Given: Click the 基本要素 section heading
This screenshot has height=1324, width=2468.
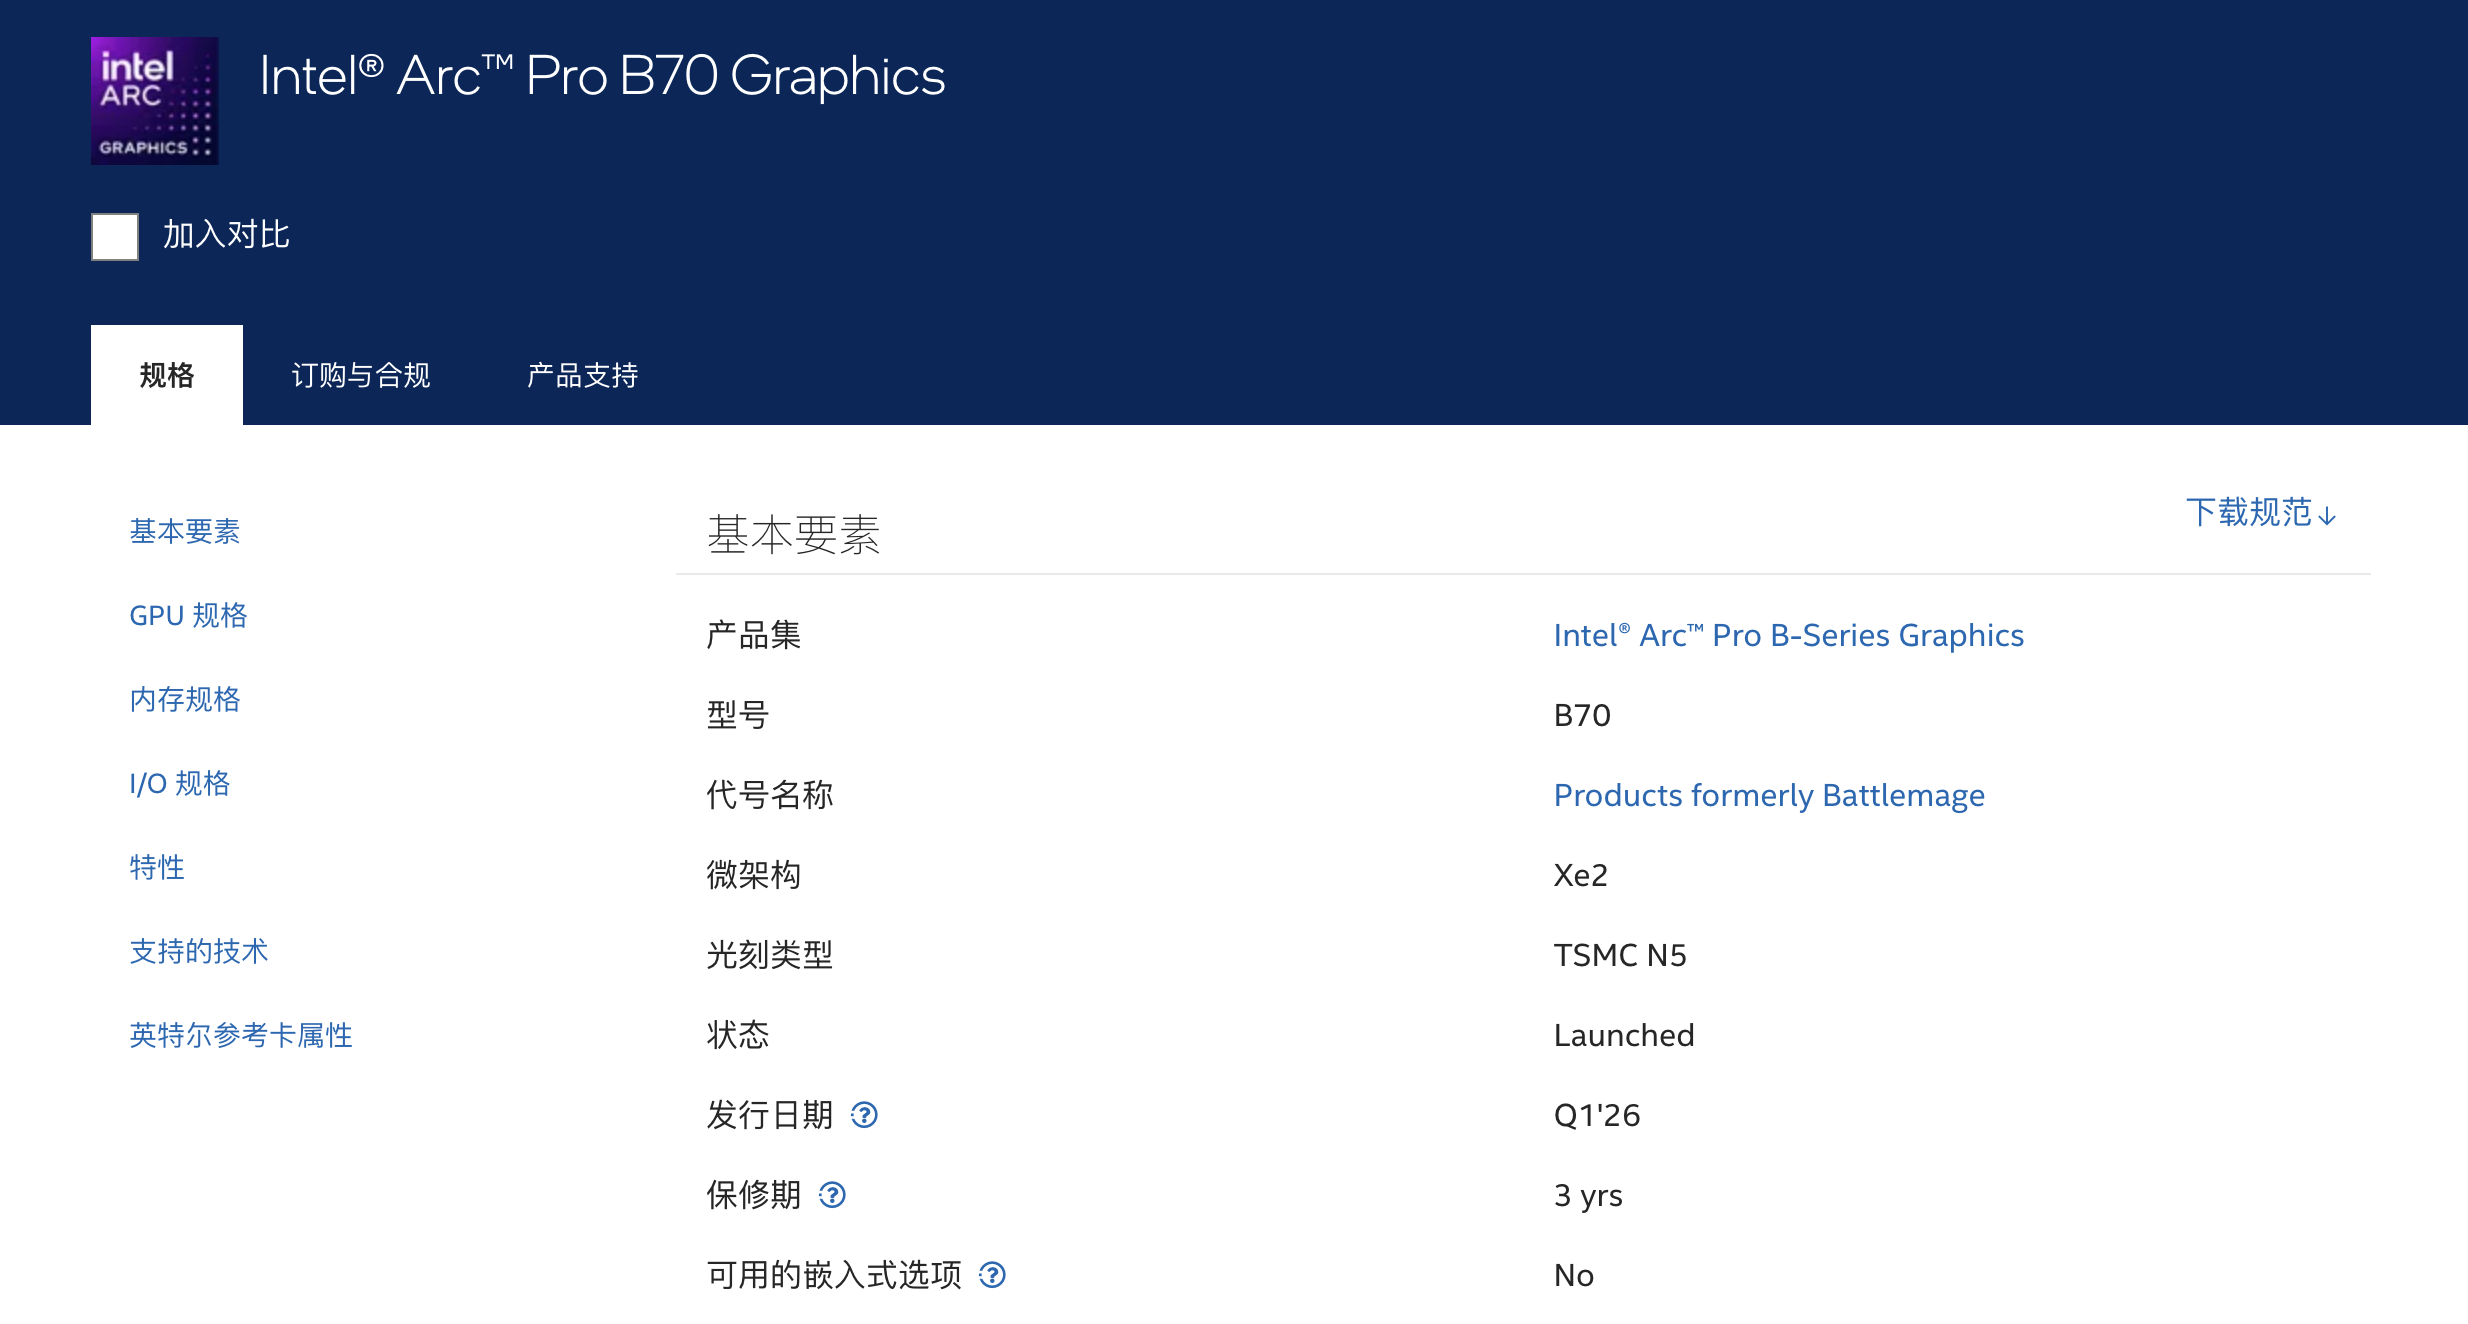Looking at the screenshot, I should tap(793, 535).
